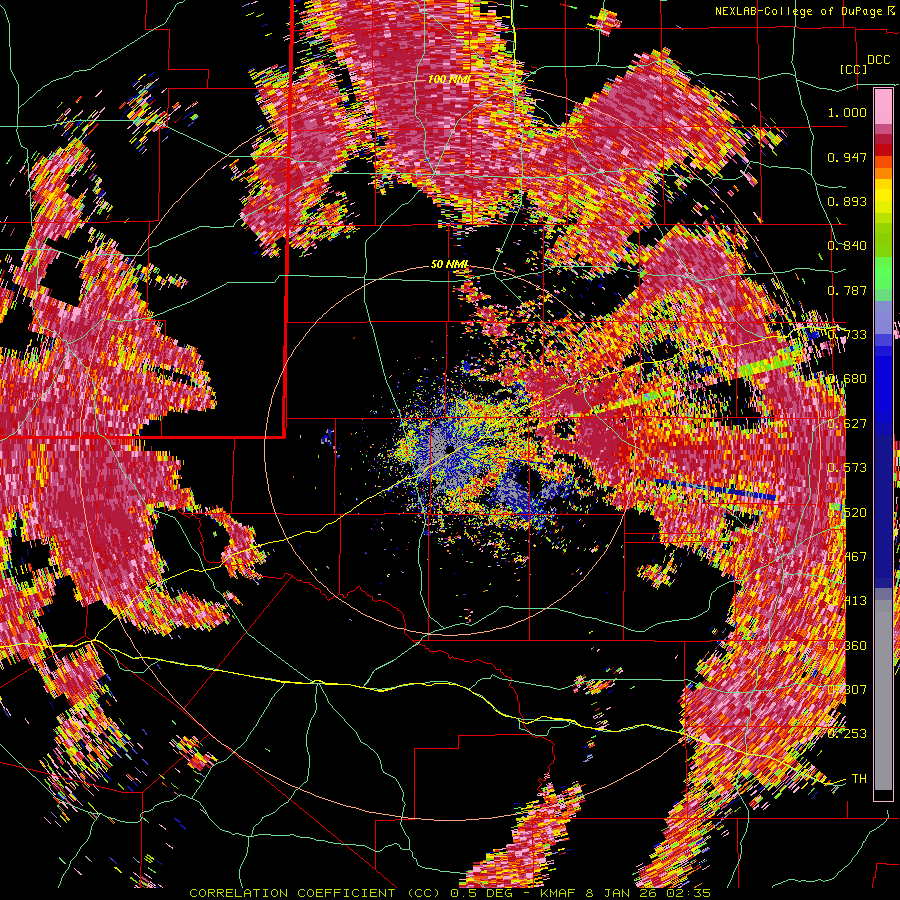Select the 0.893 scale value
Viewport: 900px width, 900px height.
click(x=847, y=201)
